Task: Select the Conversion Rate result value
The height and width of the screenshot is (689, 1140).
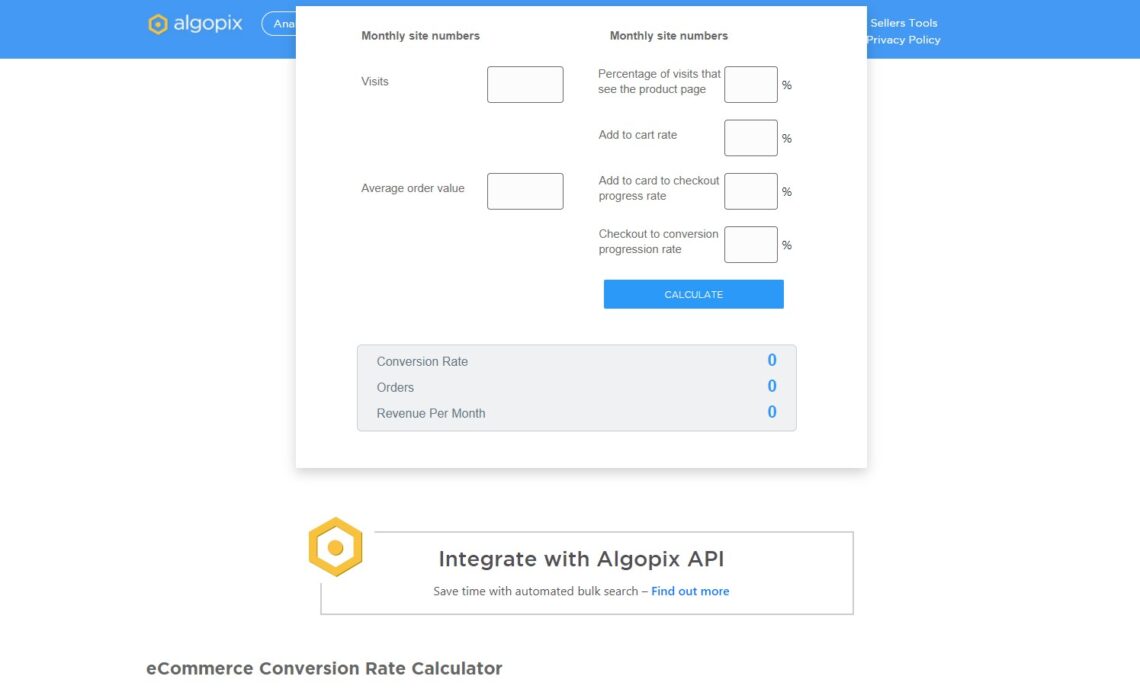Action: point(771,360)
